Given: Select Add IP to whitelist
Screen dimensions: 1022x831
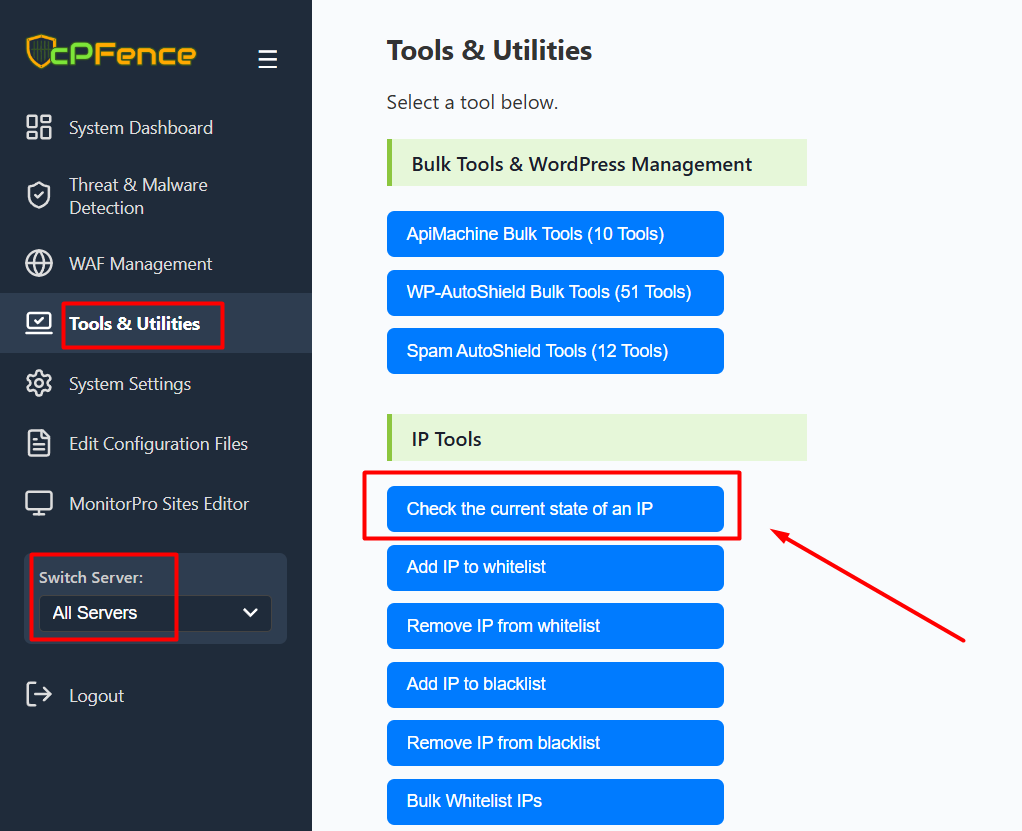Looking at the screenshot, I should pos(555,567).
